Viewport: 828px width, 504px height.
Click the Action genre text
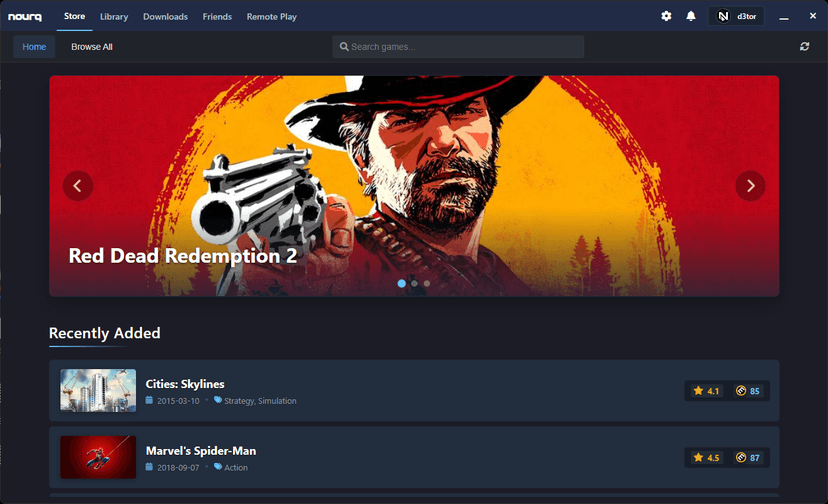click(x=236, y=468)
